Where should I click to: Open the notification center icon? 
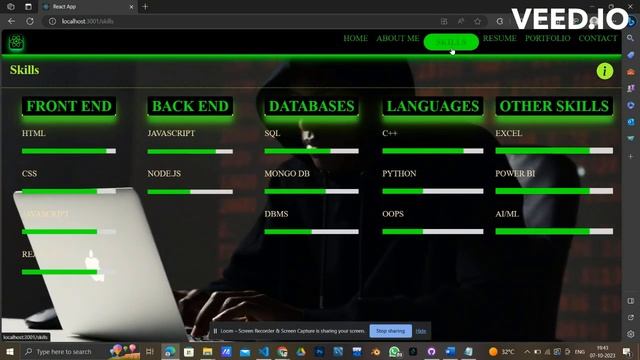627,351
